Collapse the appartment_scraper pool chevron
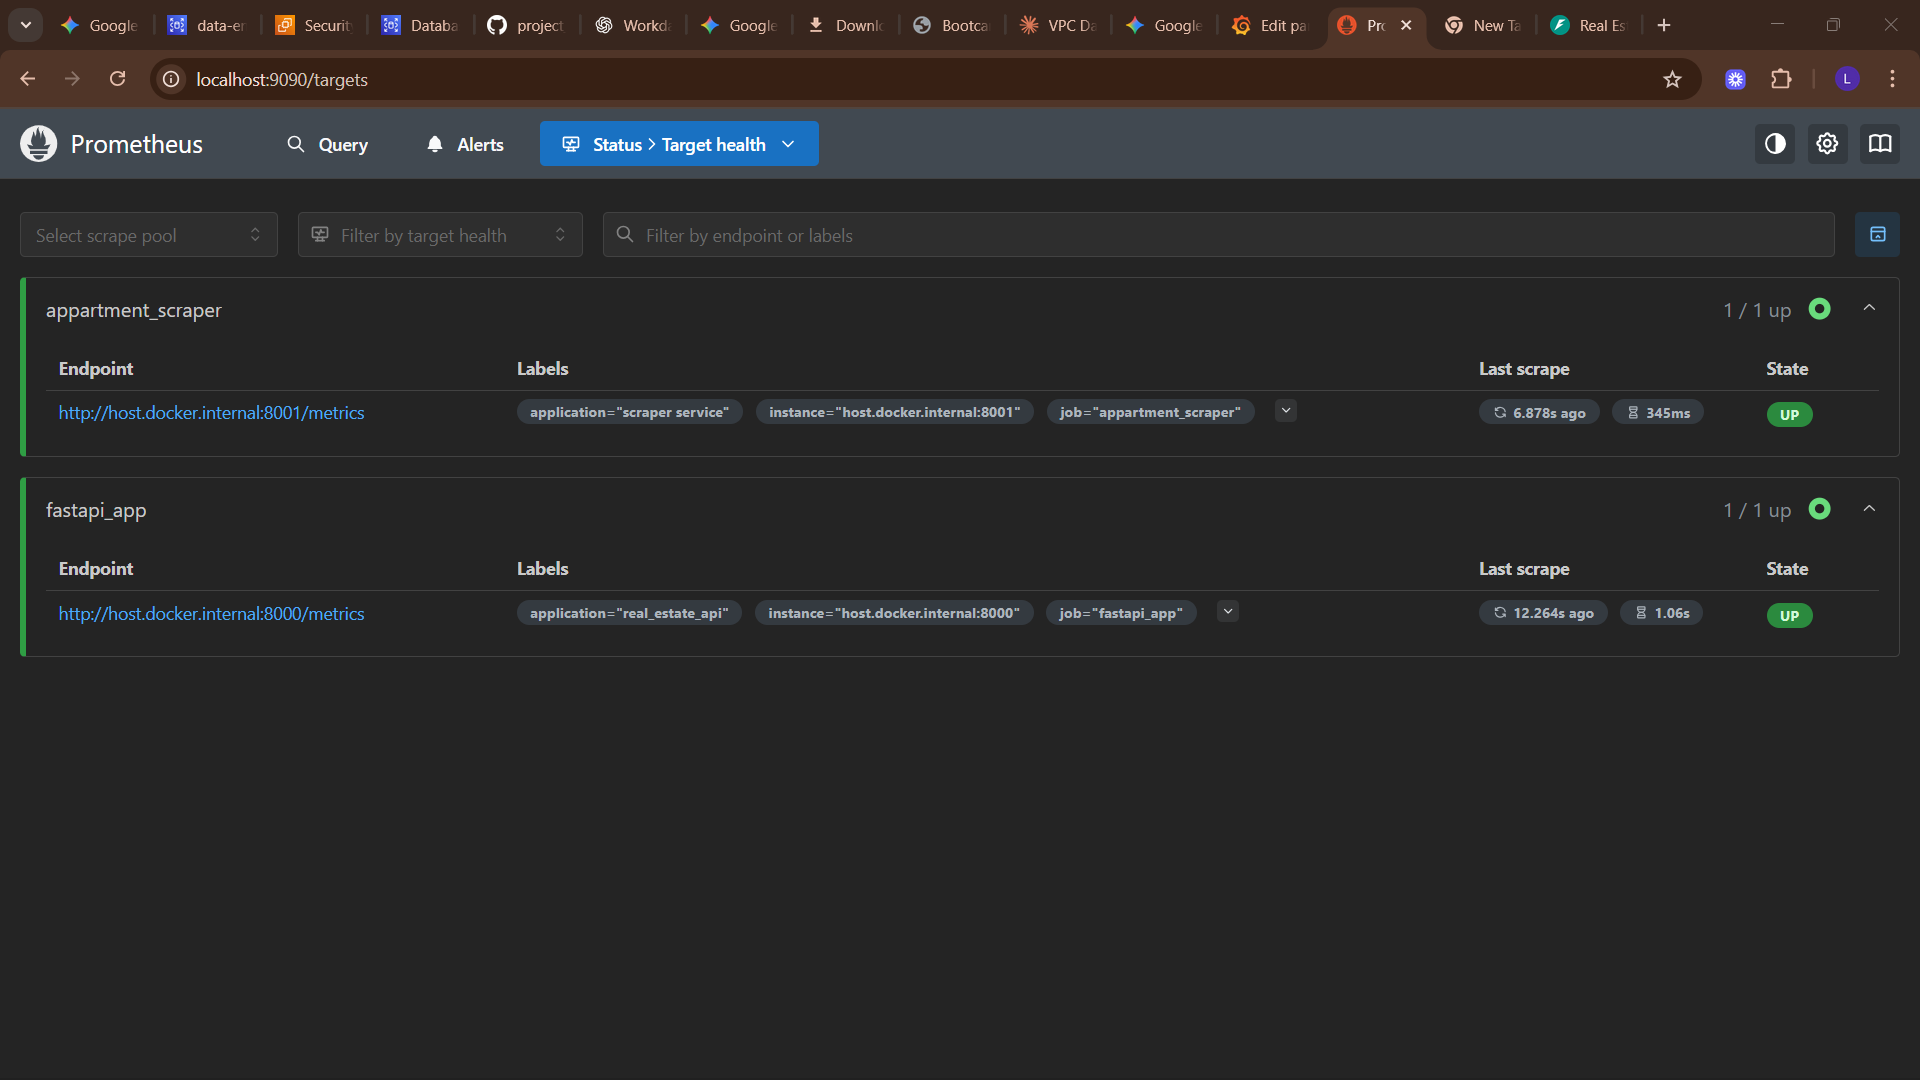Screen dimensions: 1920x1080 point(1869,308)
